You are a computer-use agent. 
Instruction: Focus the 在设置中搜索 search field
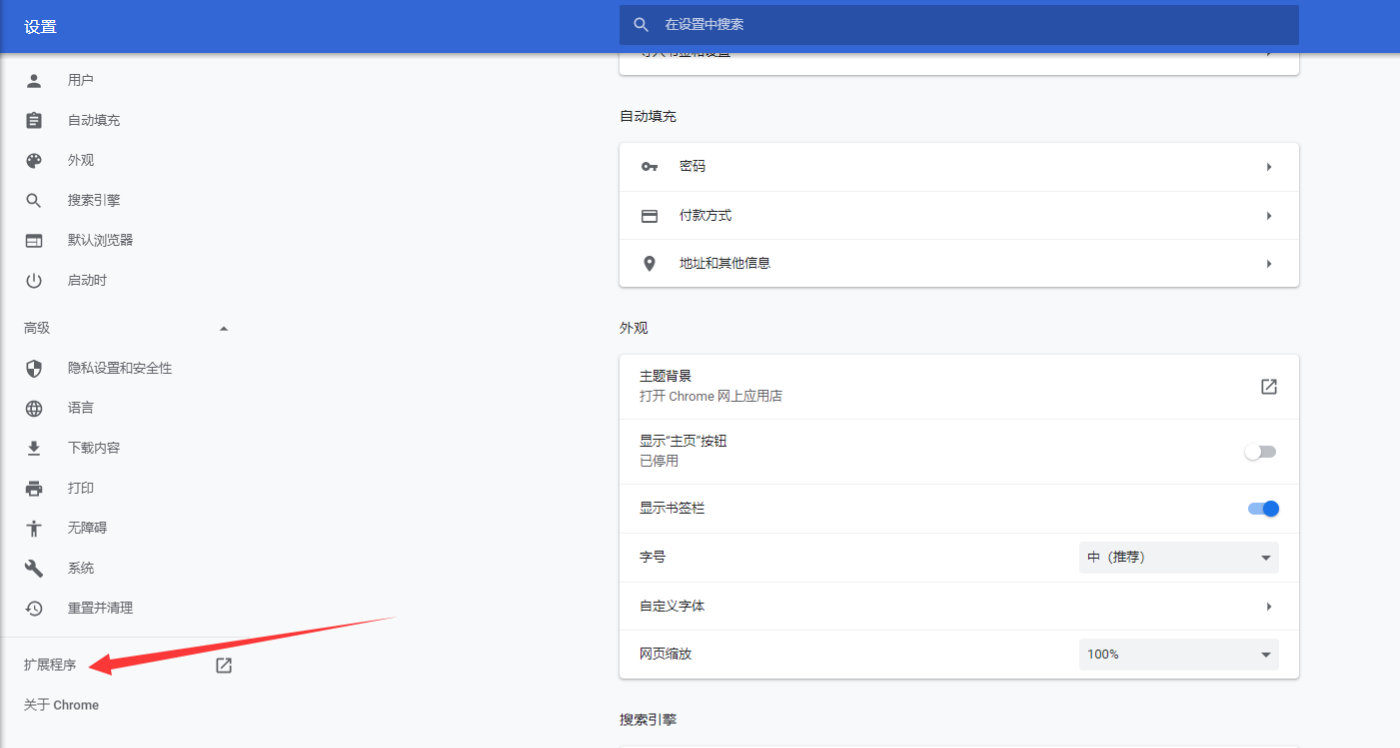959,24
